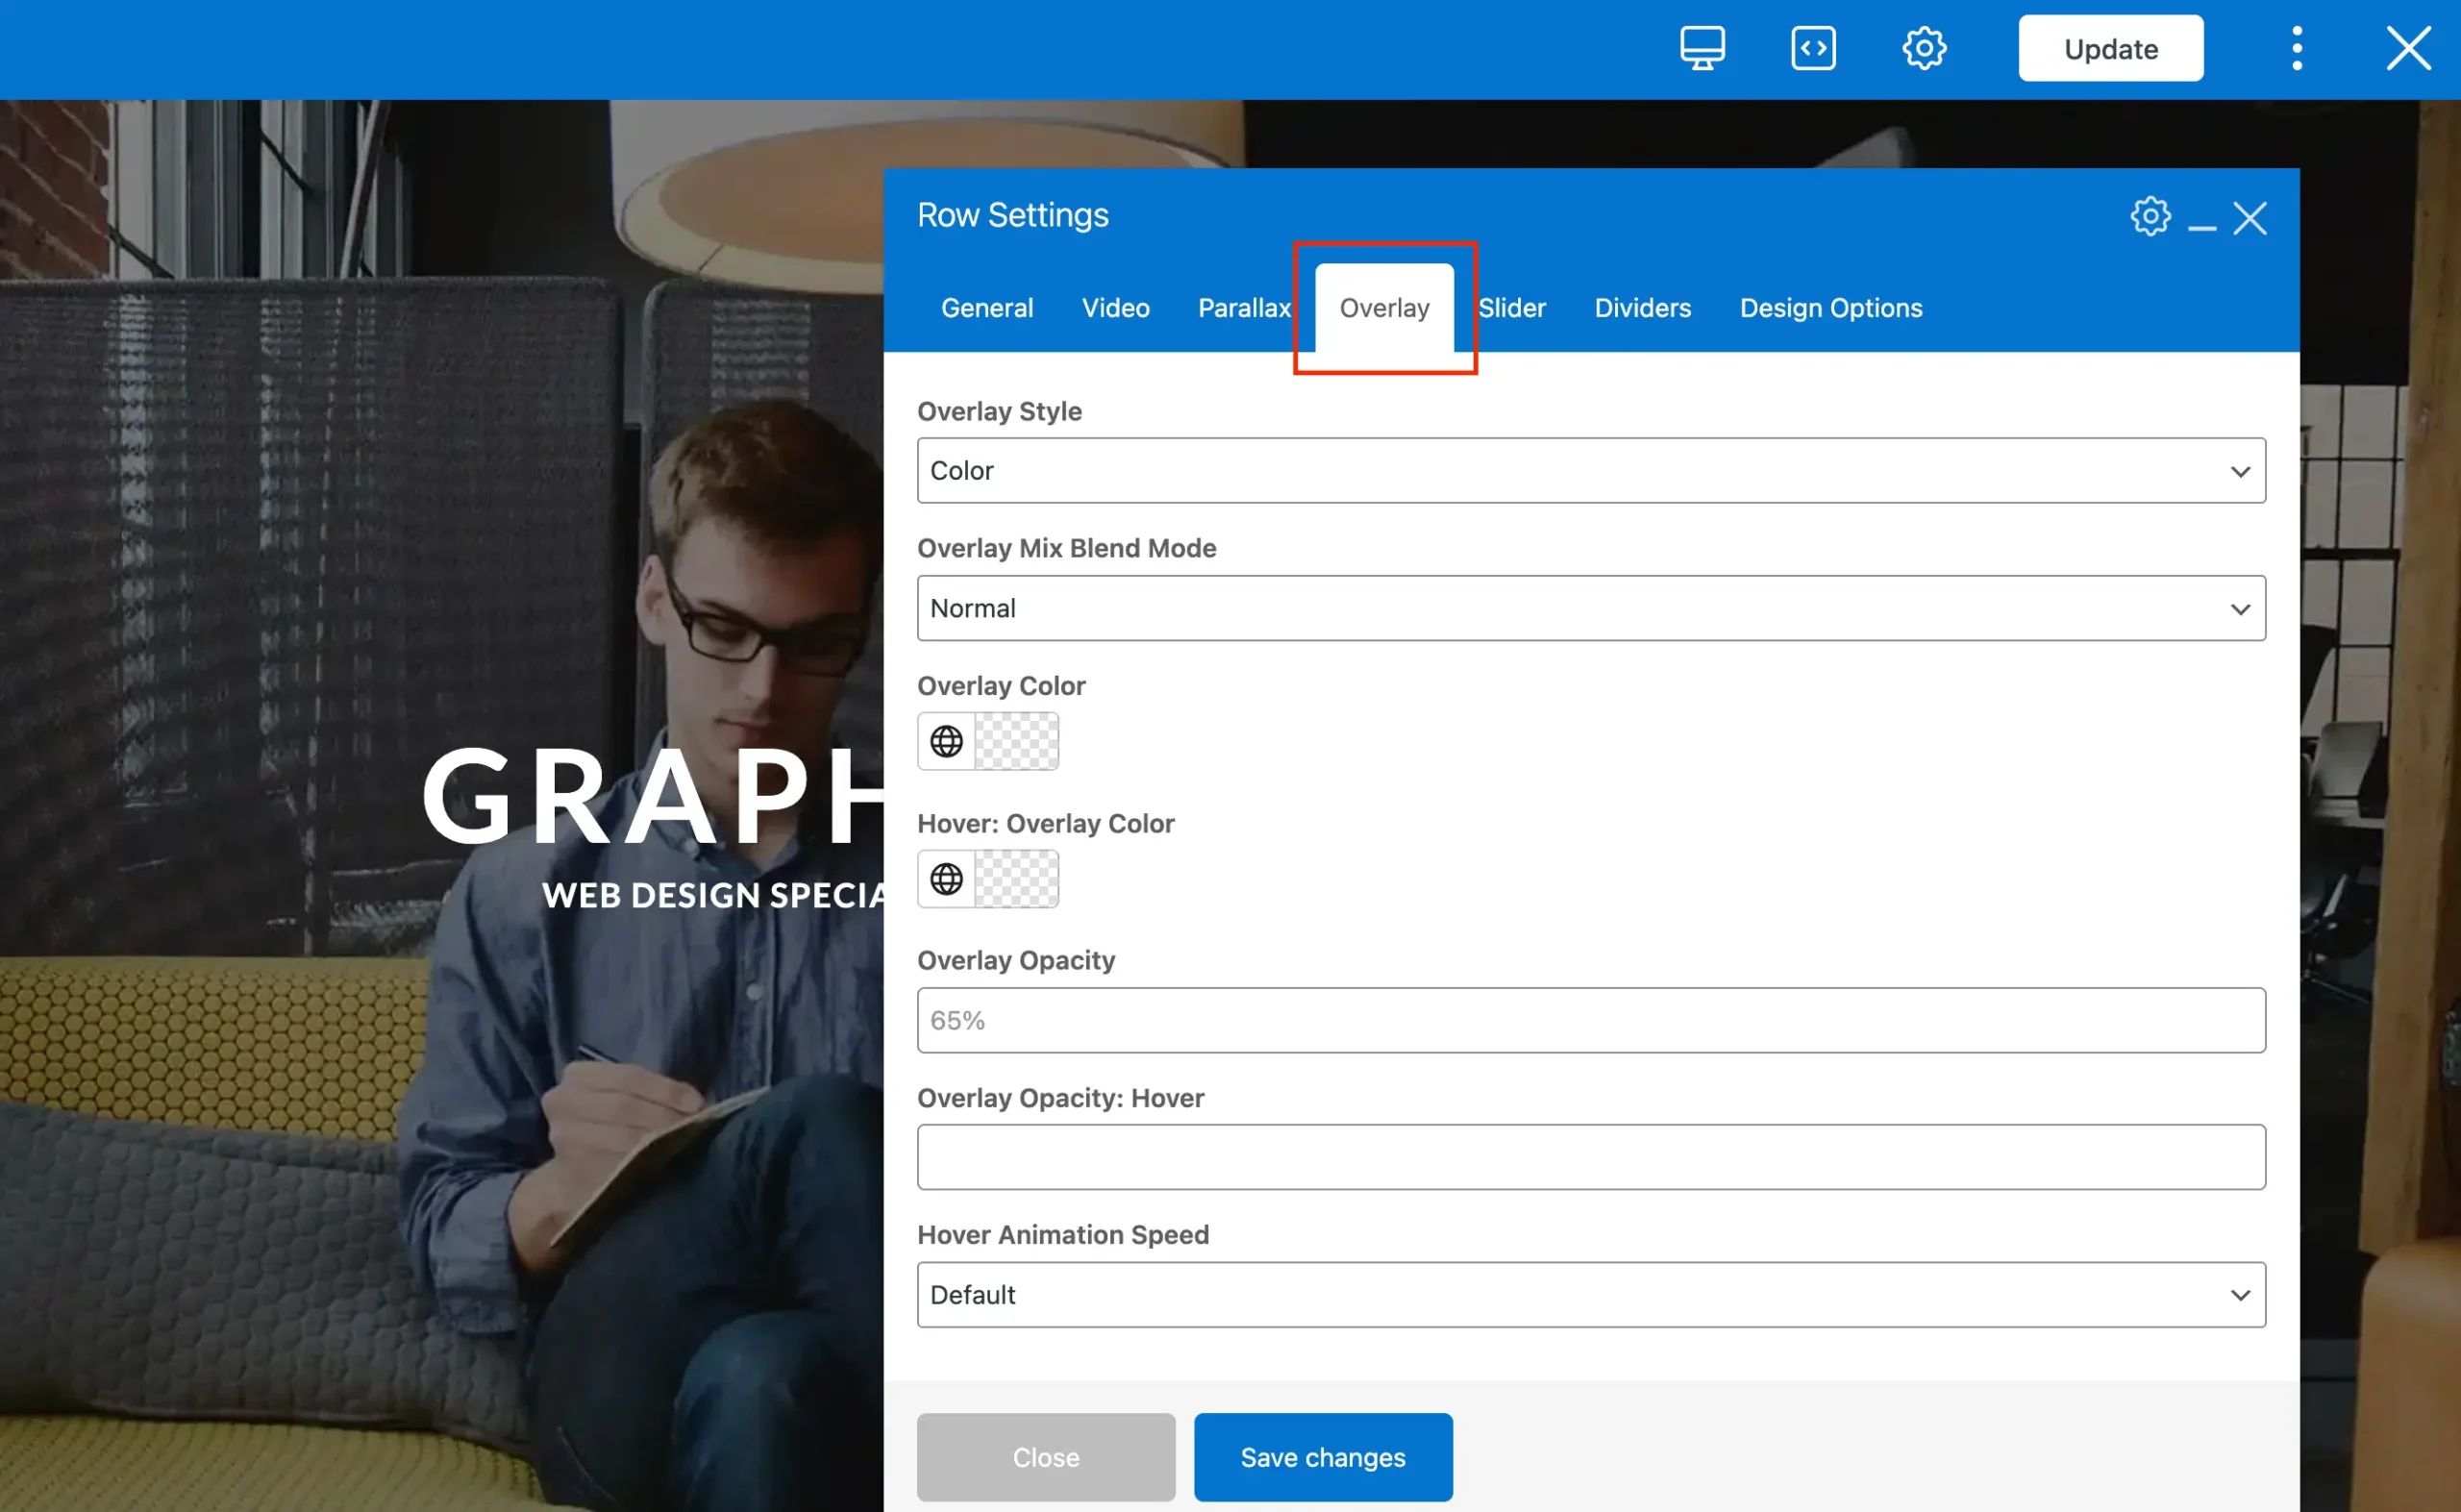Click the Overlay Opacity input field
Screen dimensions: 2461x1512
(1590, 1020)
